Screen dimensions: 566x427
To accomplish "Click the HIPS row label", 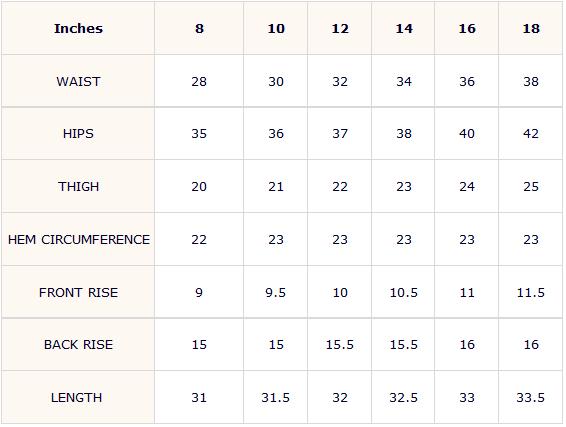I will (x=78, y=134).
